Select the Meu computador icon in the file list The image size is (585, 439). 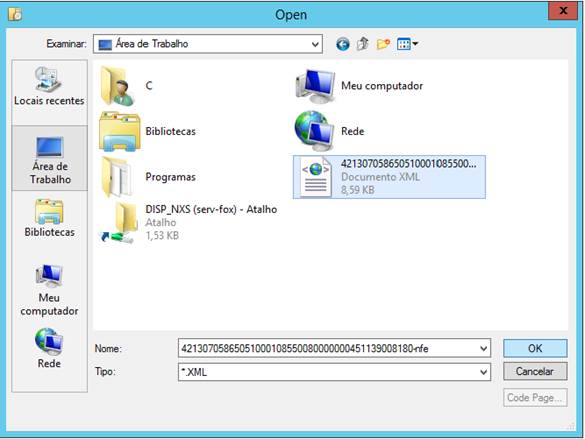315,86
